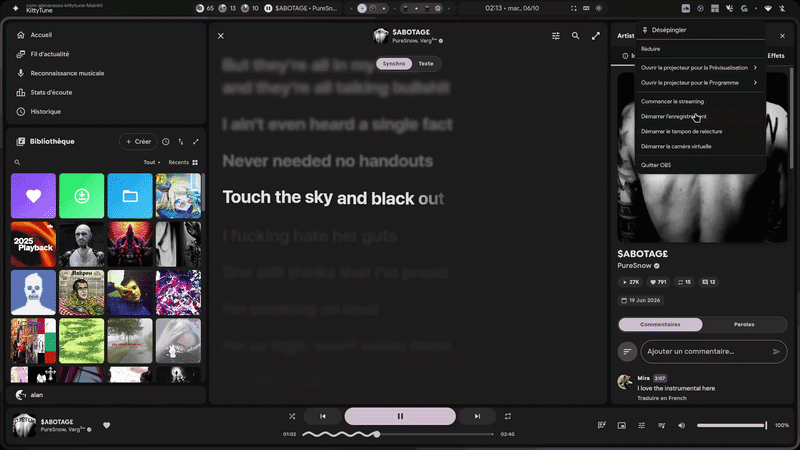Open the 2025 Playback playlist
The image size is (800, 450).
[x=33, y=244]
